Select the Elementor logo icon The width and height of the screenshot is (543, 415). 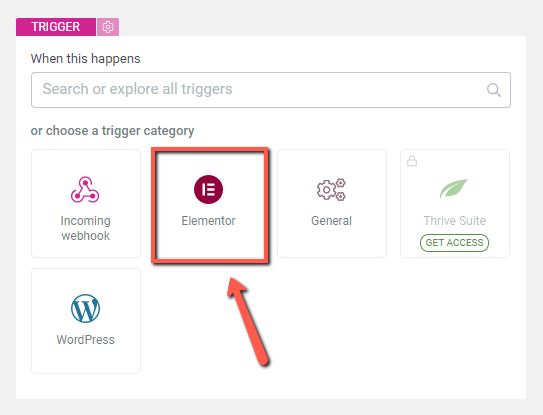pyautogui.click(x=208, y=189)
